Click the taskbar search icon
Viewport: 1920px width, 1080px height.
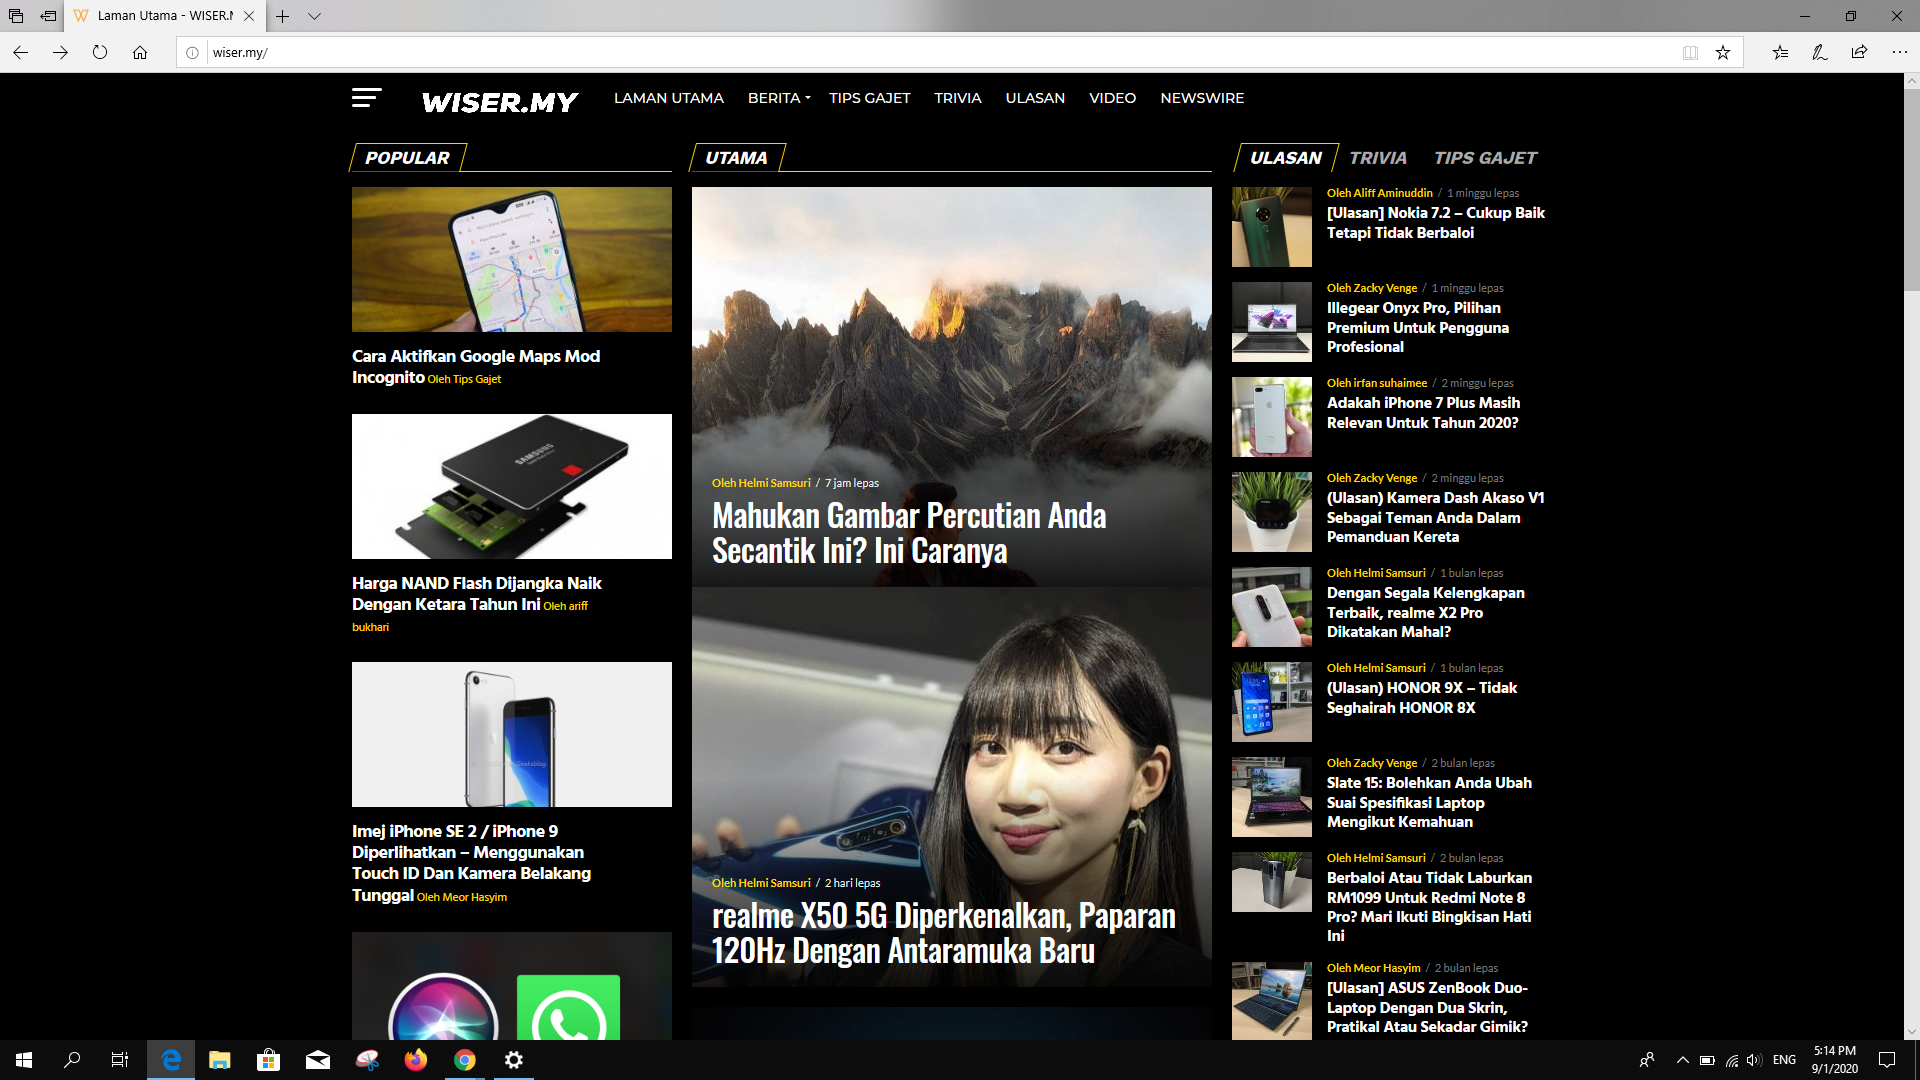[72, 1060]
